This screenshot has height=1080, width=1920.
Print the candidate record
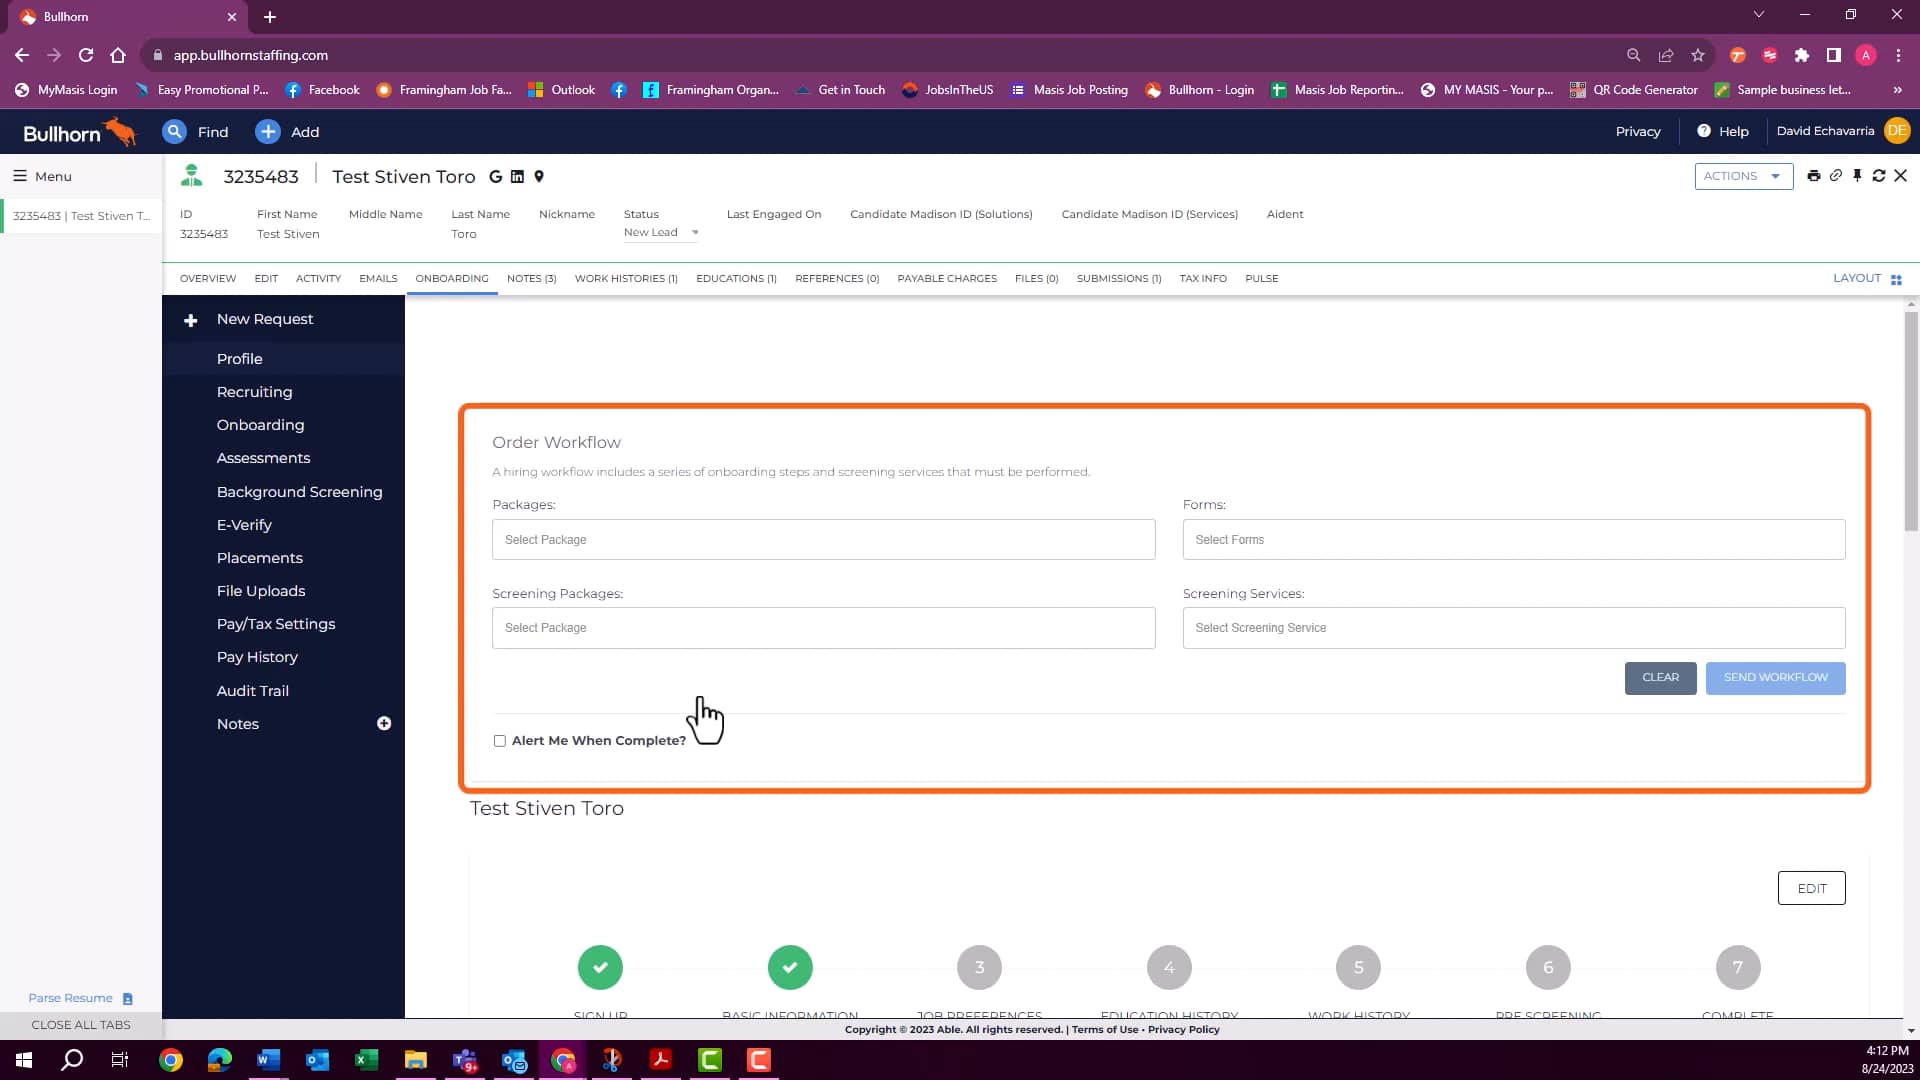tap(1815, 176)
